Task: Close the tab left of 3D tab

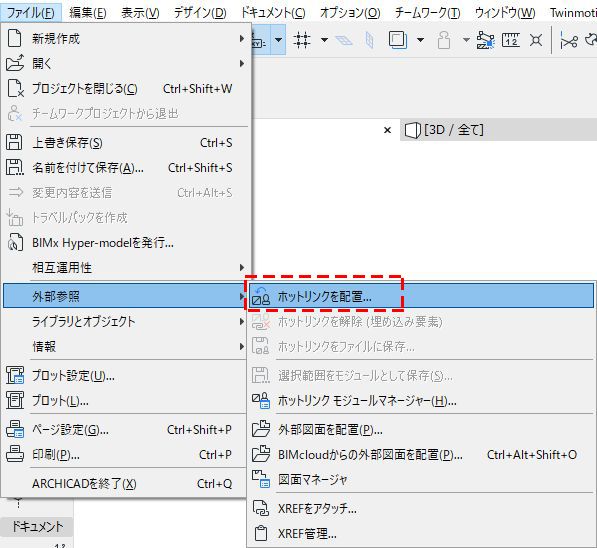Action: 388,130
